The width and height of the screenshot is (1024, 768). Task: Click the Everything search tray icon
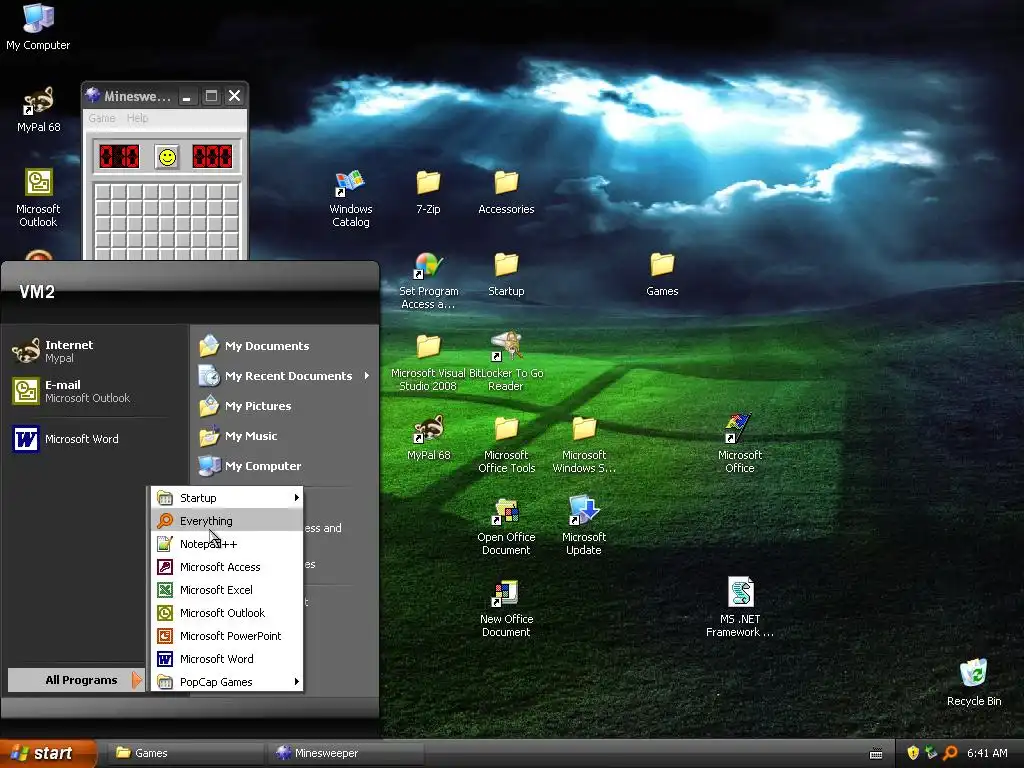[950, 753]
